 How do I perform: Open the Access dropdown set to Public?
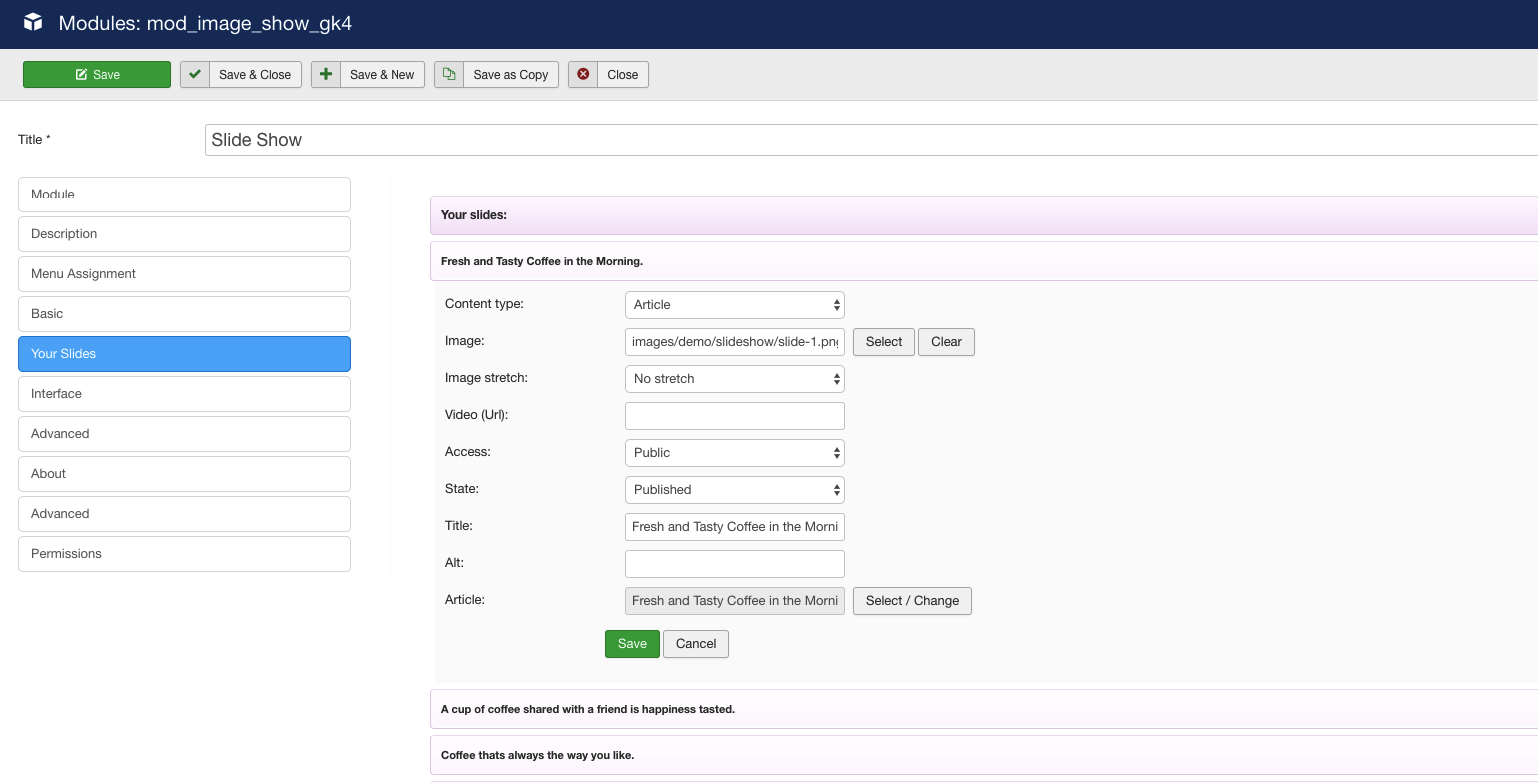point(734,453)
